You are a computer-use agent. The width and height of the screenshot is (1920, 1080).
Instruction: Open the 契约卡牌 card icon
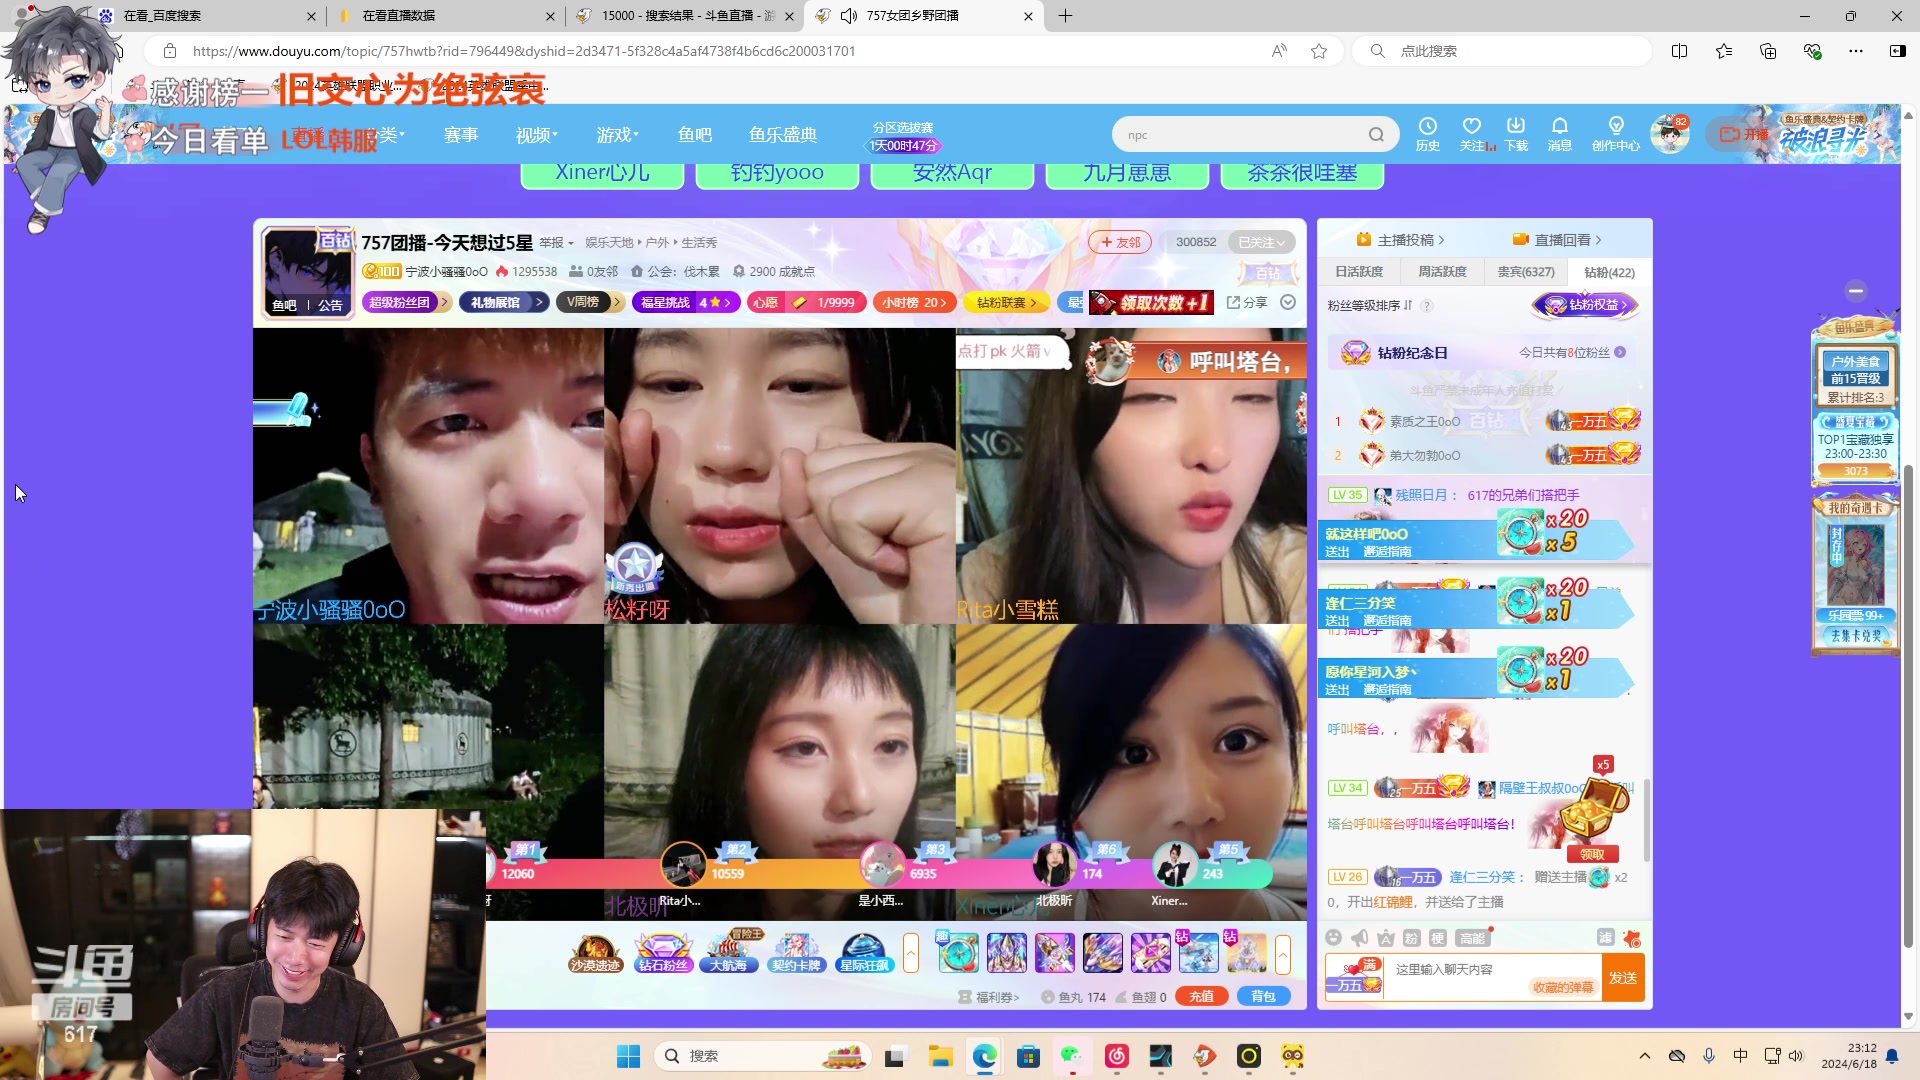(x=796, y=953)
